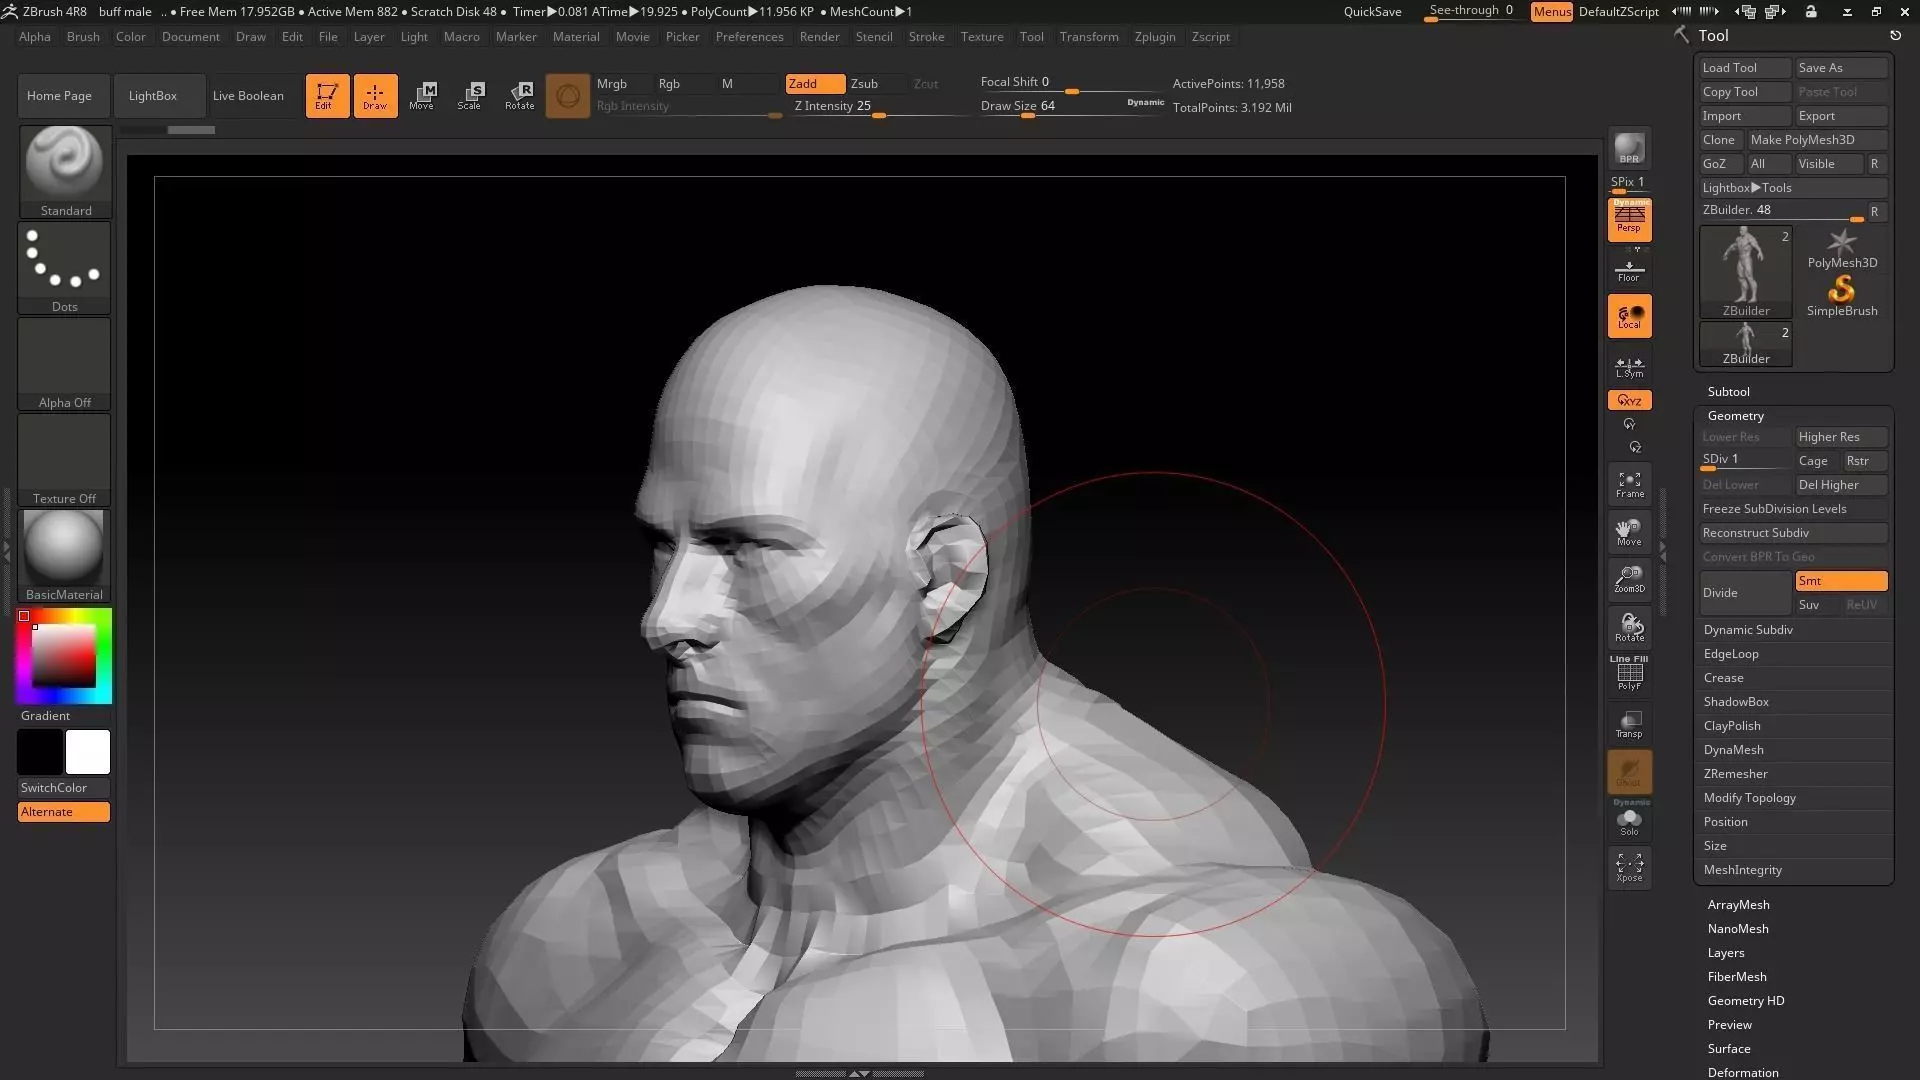This screenshot has height=1080, width=1920.
Task: Toggle Perspective view button
Action: click(x=1629, y=220)
